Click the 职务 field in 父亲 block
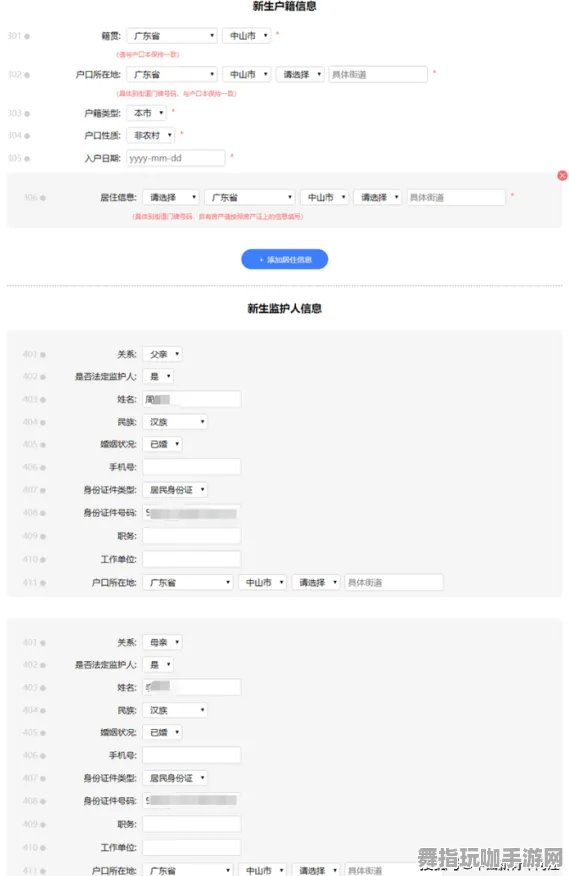The image size is (569, 876). click(x=192, y=536)
